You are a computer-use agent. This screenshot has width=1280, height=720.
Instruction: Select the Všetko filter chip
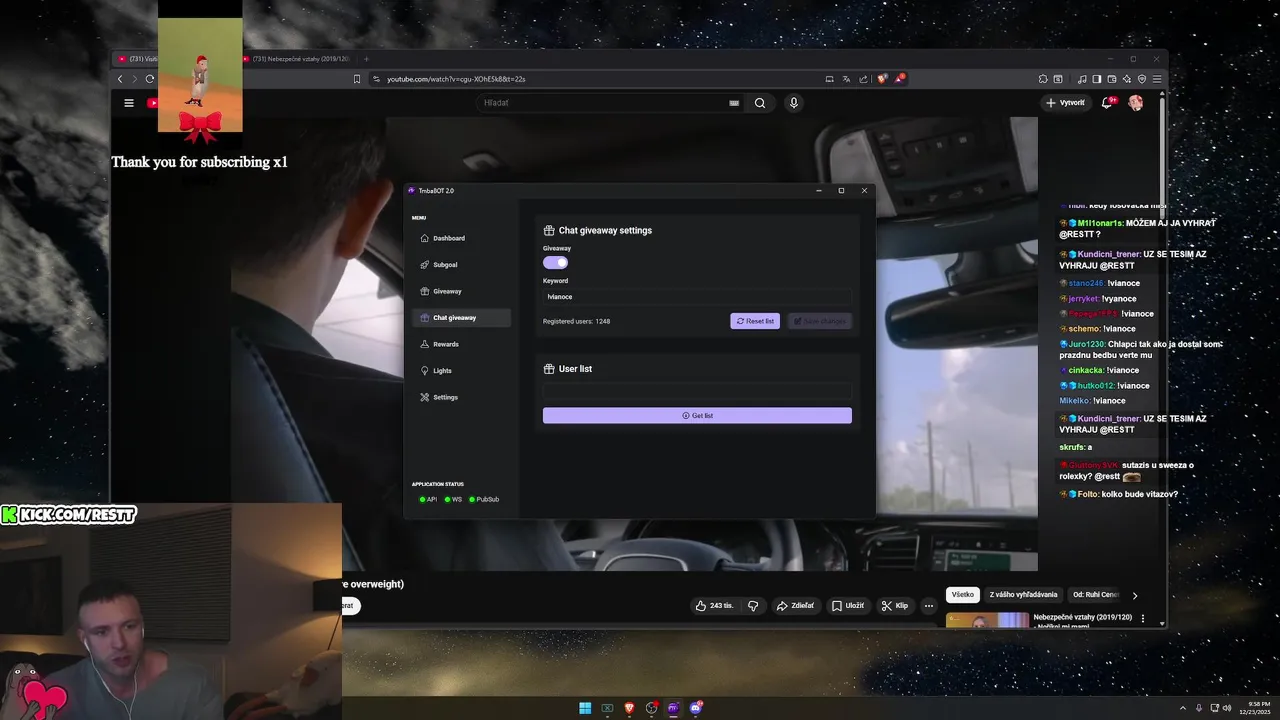click(962, 595)
